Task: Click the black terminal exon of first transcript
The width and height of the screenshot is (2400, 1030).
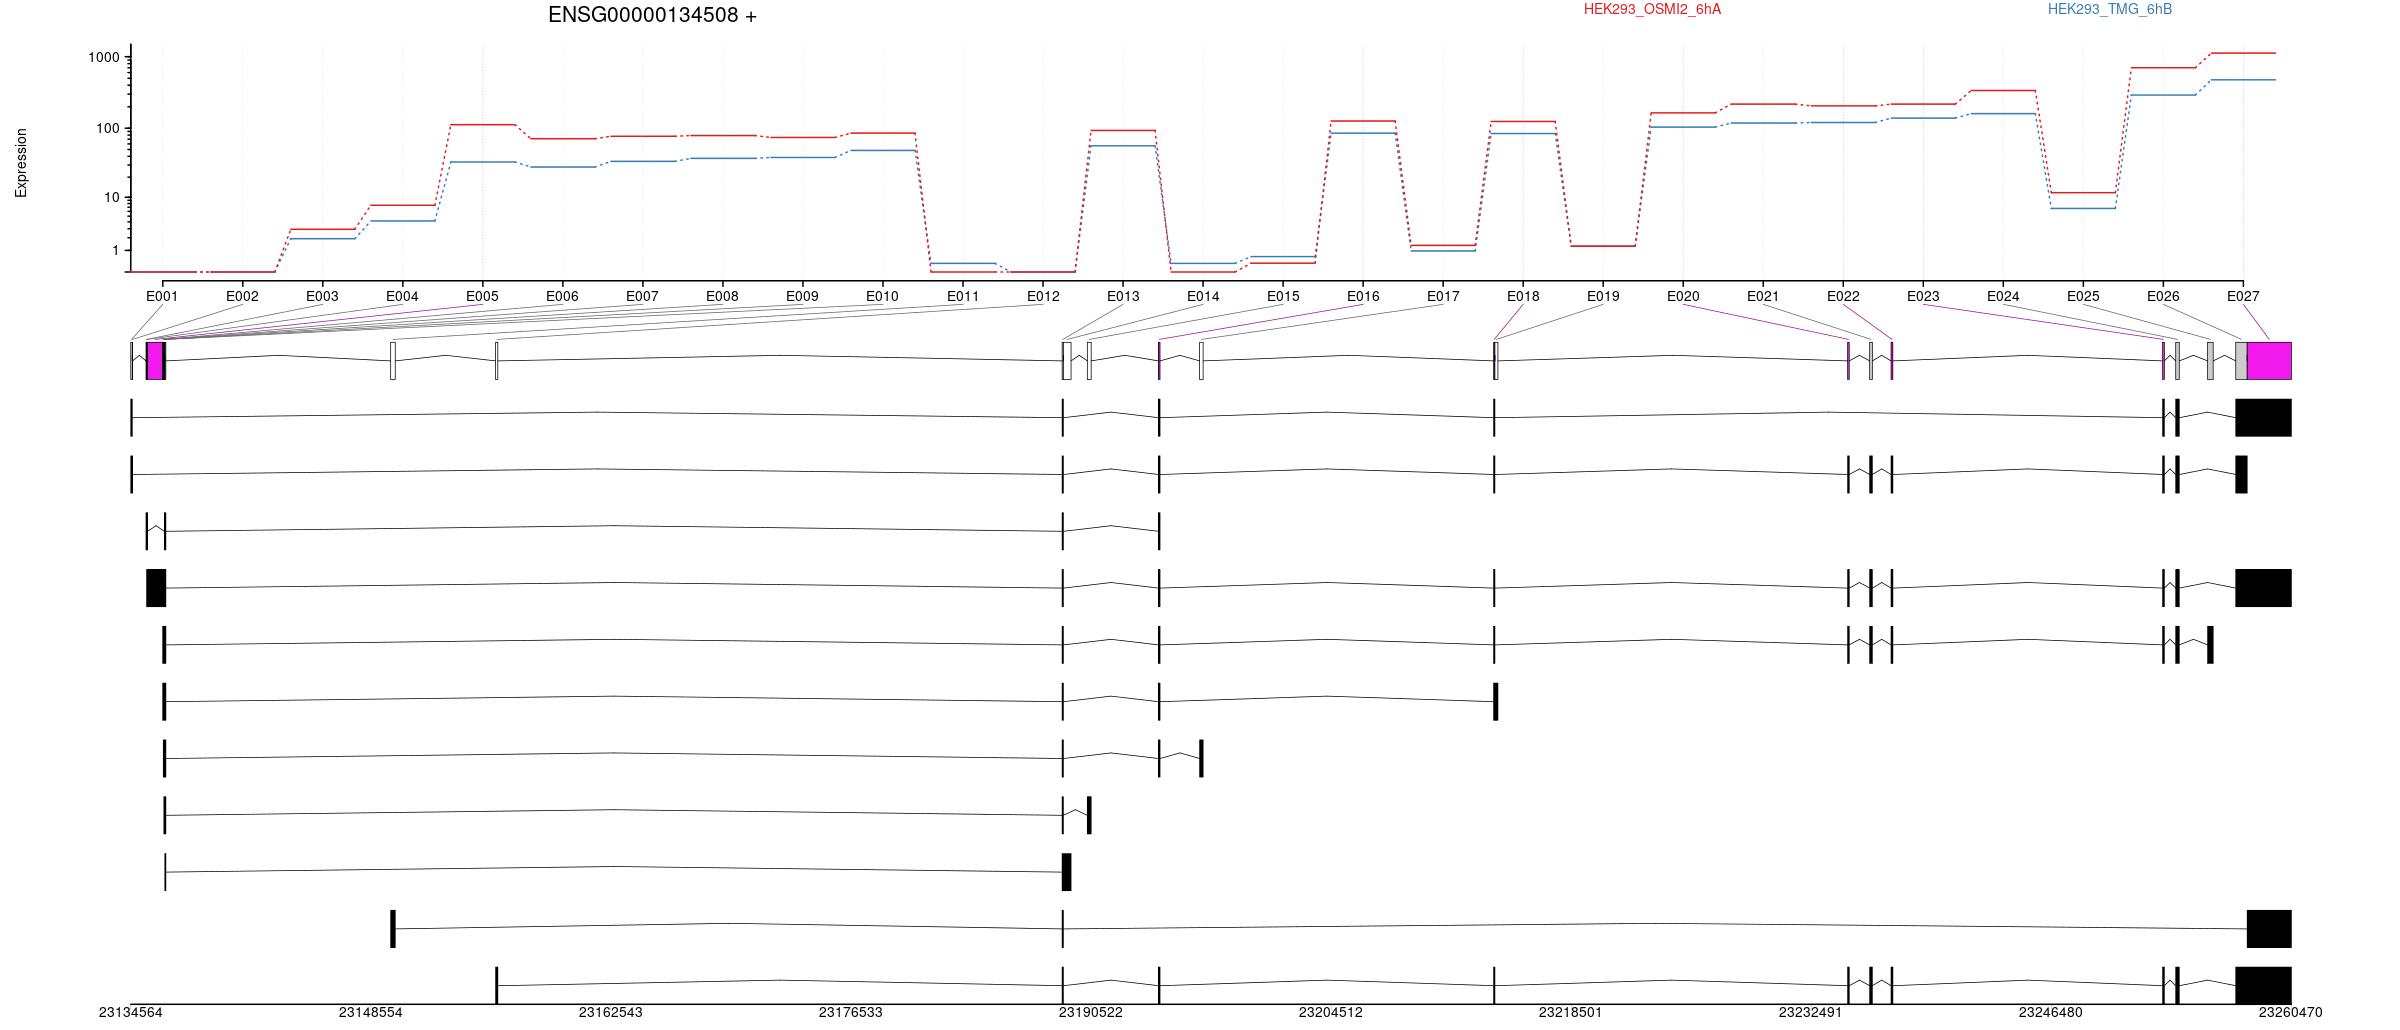Action: (x=2263, y=418)
